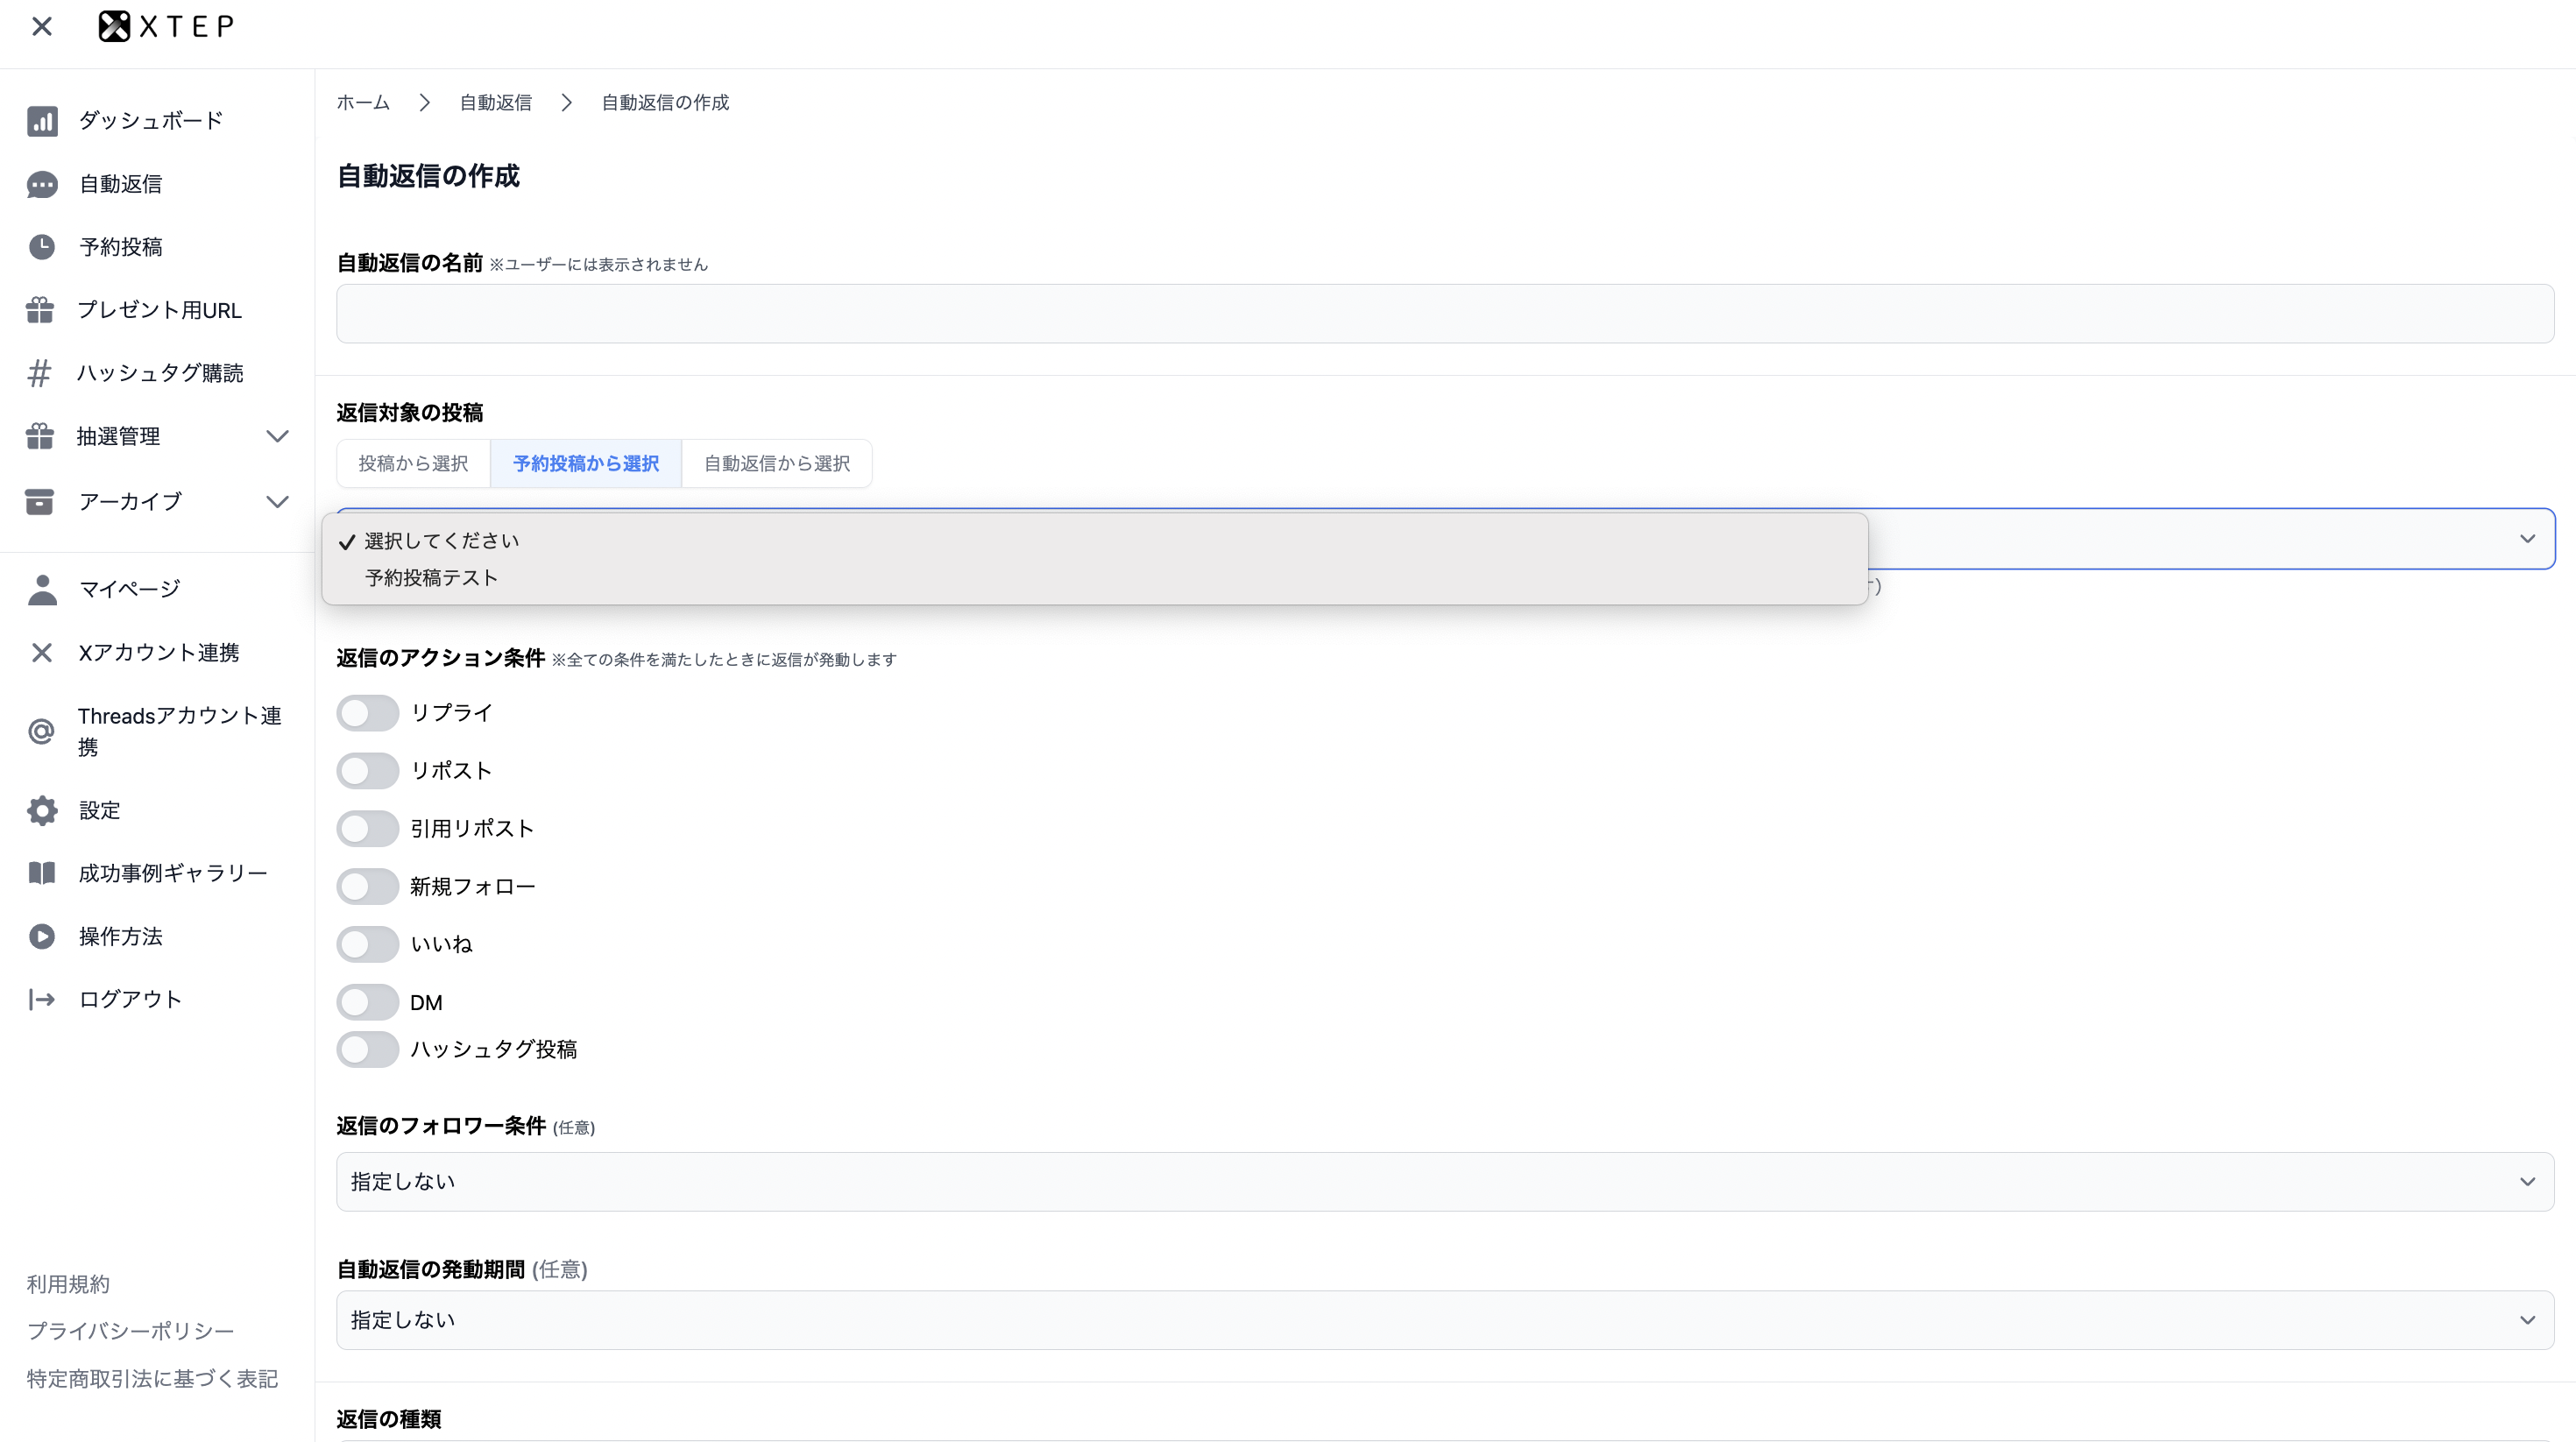自動返信のチャットアイコンを選択
The image size is (2576, 1442).
click(x=42, y=184)
